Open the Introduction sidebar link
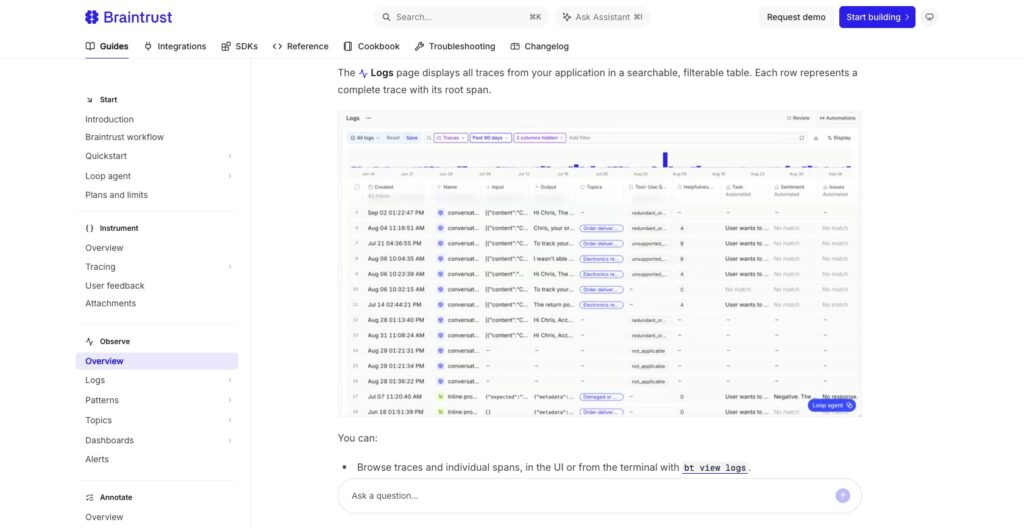The height and width of the screenshot is (528, 1024). tap(109, 120)
